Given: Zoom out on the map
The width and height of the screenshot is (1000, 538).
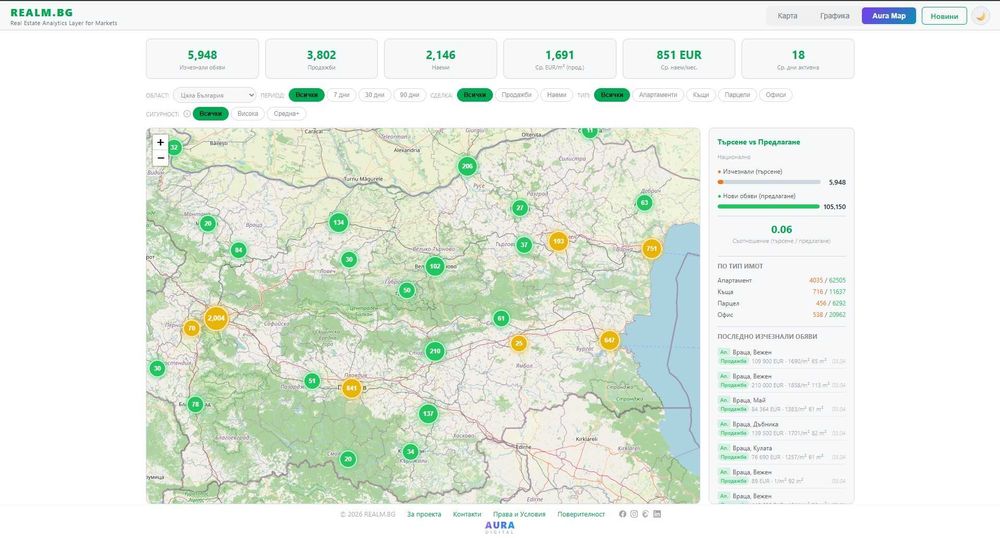Looking at the screenshot, I should [x=160, y=157].
